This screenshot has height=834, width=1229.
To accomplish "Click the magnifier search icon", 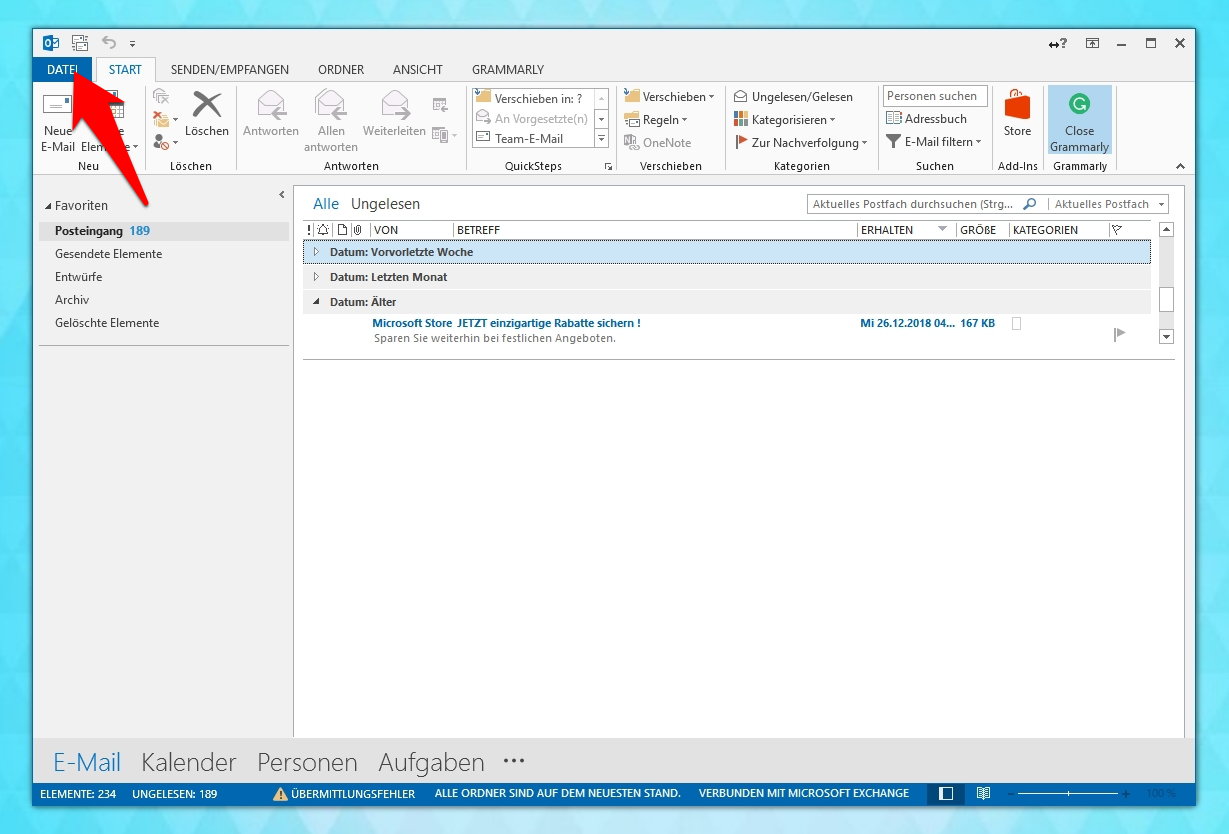I will click(1030, 204).
